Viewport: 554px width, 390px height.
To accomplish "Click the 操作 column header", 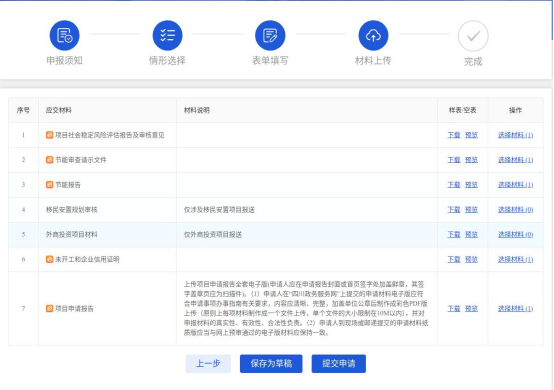I will click(515, 110).
